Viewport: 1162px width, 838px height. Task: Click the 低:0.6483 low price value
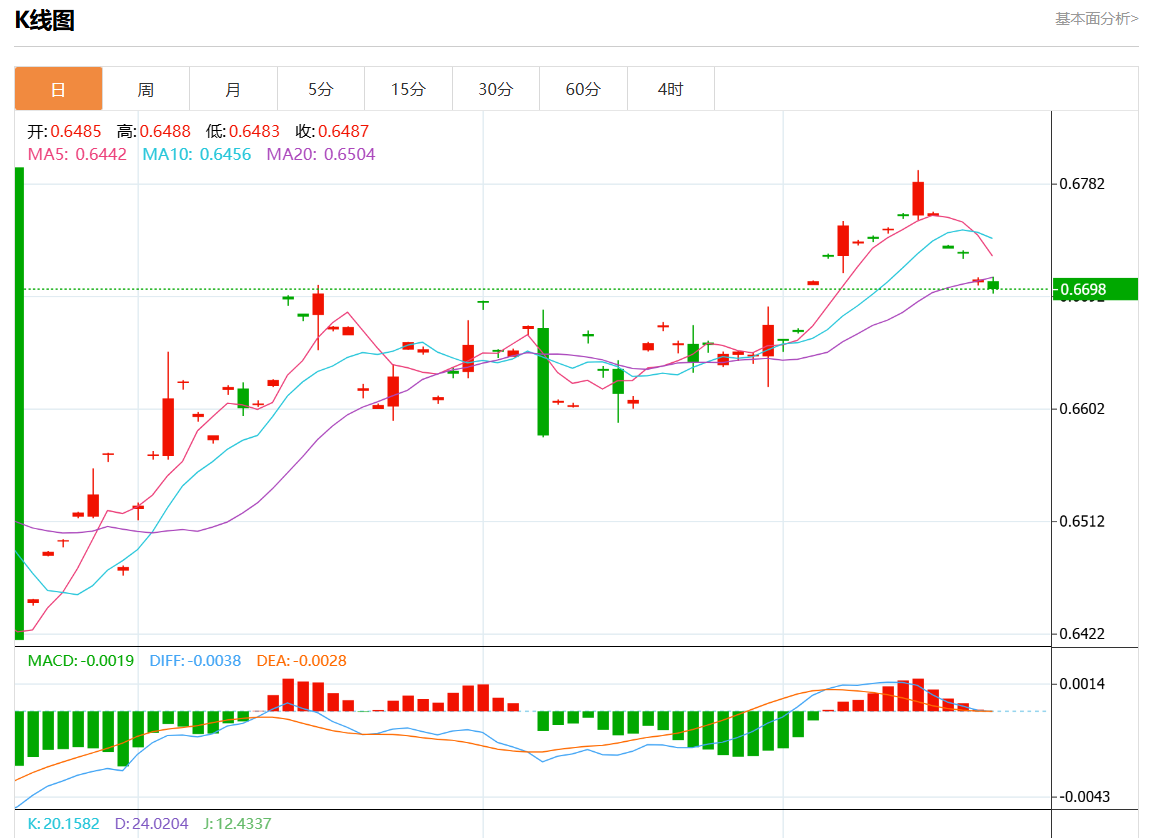click(242, 131)
